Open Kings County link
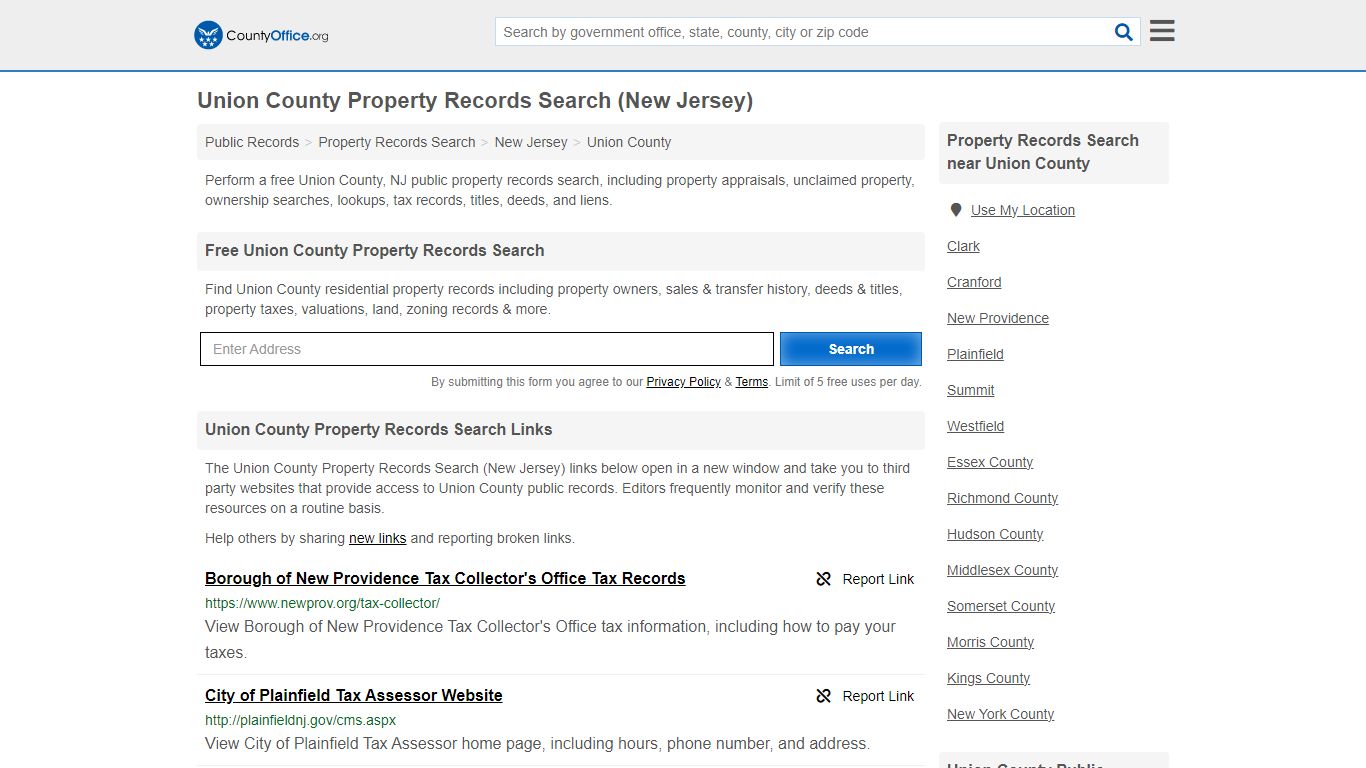 988,678
